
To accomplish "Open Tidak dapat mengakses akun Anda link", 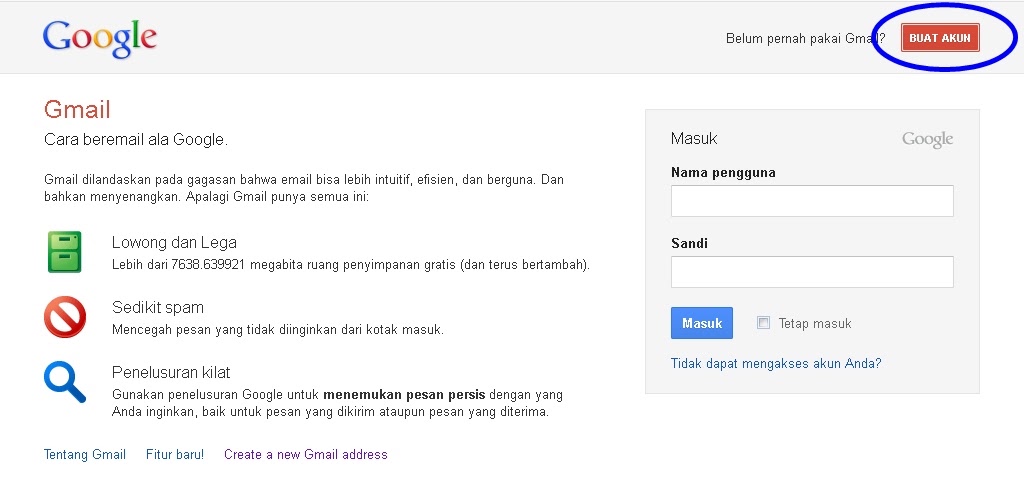I will pos(776,363).
